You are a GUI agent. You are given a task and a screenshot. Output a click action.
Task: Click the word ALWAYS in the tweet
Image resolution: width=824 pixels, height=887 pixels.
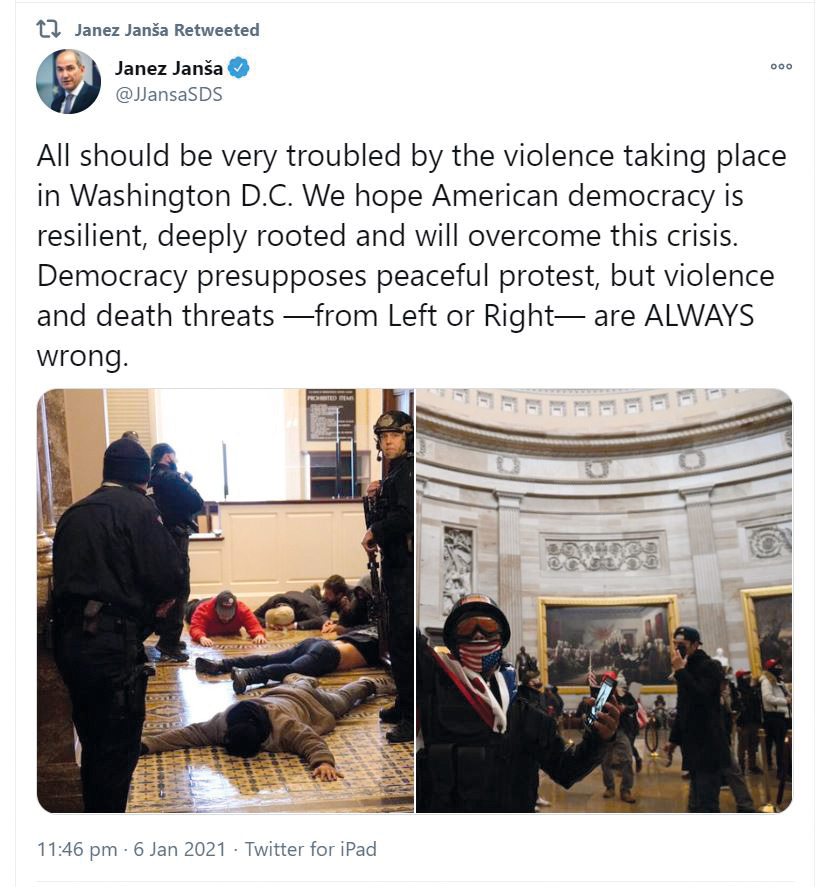(x=699, y=316)
